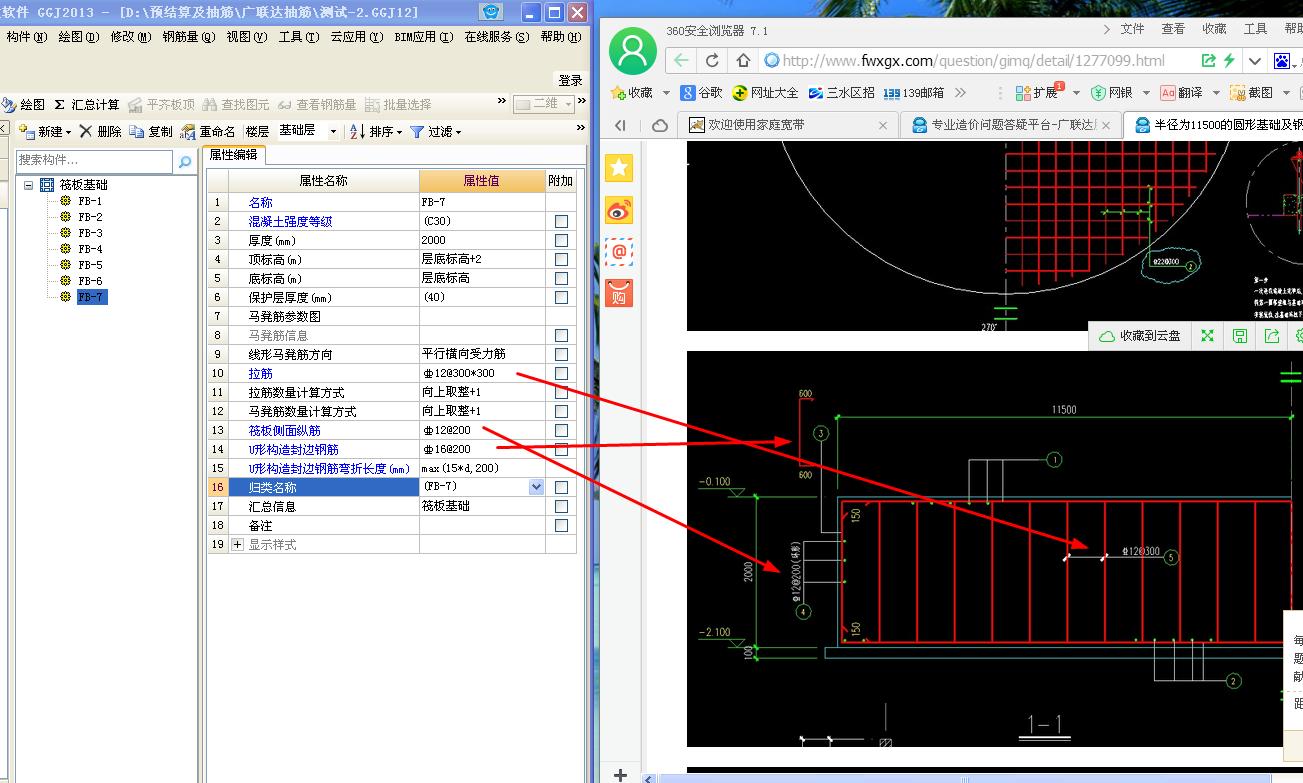Click the smiley face icon in GGJ title bar
This screenshot has height=783, width=1303.
pos(491,13)
